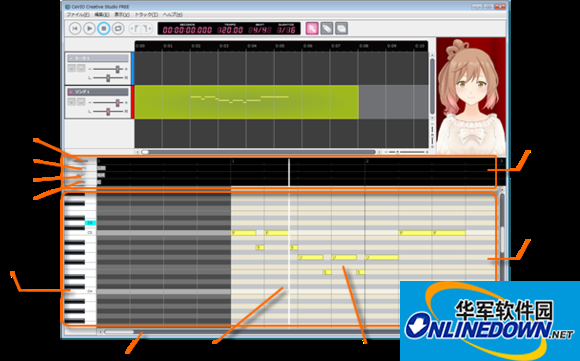Jump to the next marker flag button
Screen dimensions: 580x361
(147, 28)
